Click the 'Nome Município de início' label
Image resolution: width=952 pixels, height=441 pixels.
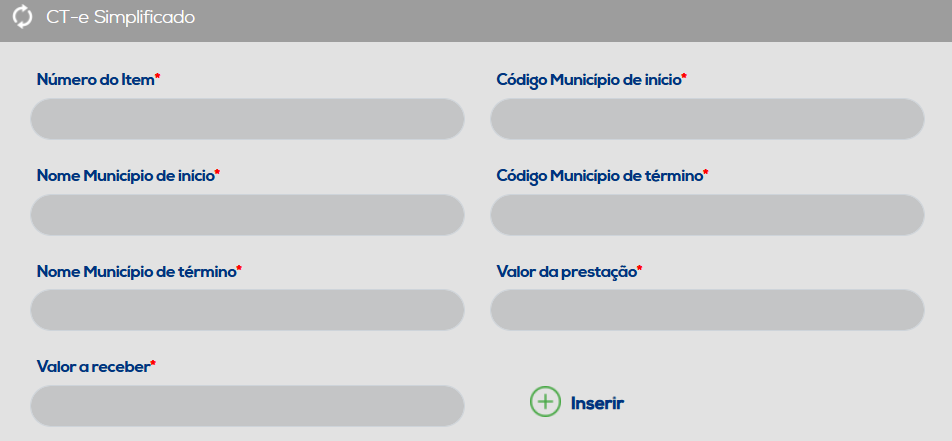(125, 176)
